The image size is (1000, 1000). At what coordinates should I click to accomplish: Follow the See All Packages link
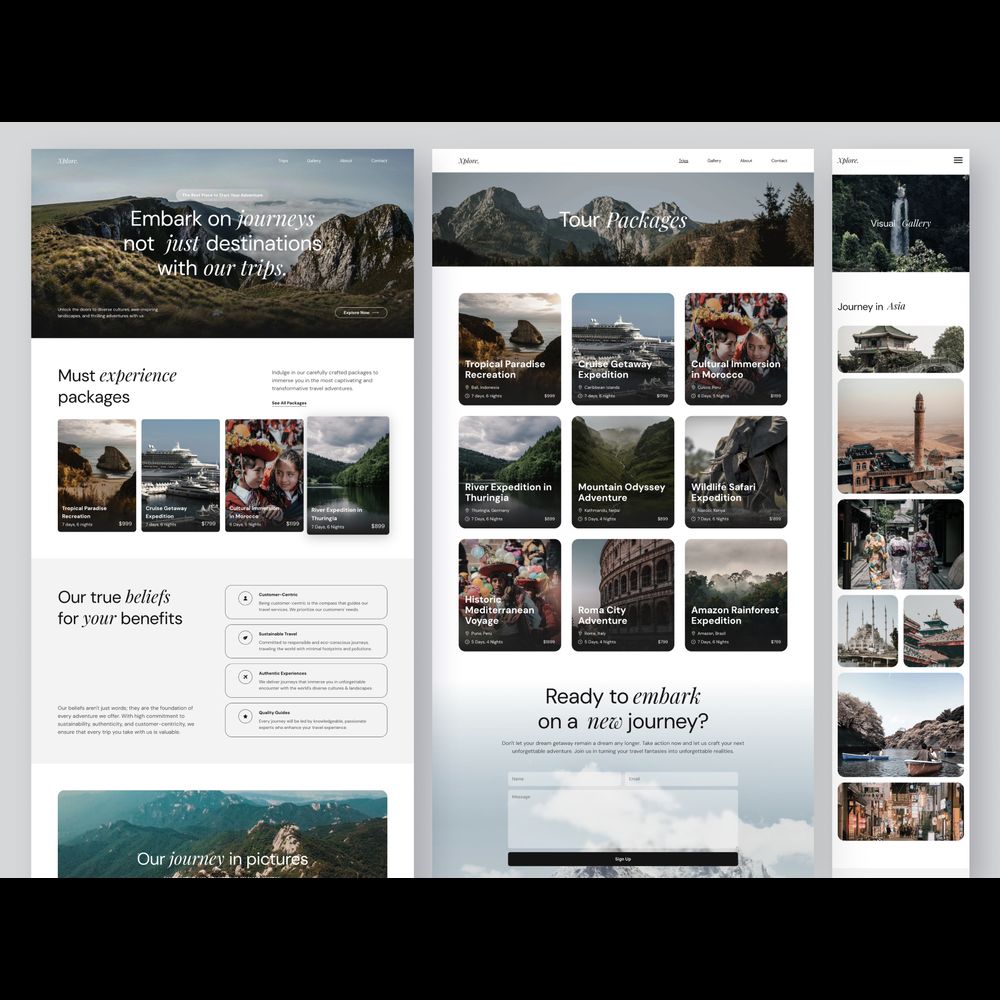tap(289, 403)
